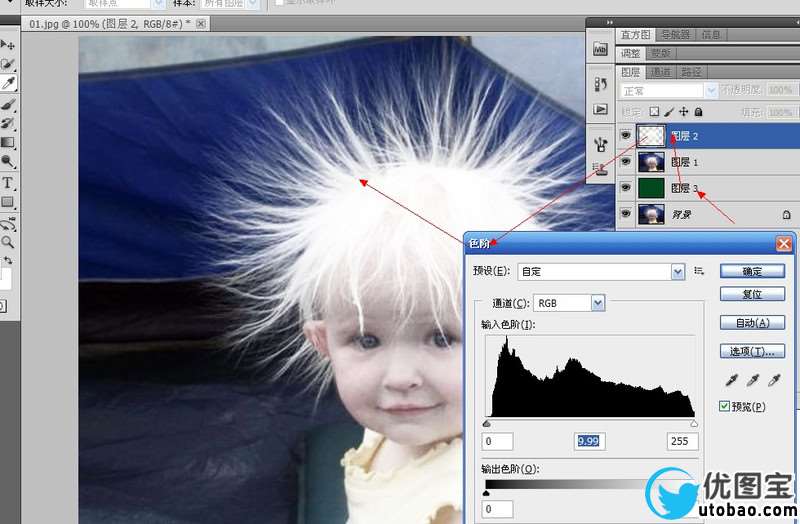Open the 通道(C) RGB channel dropdown
The height and width of the screenshot is (524, 800).
point(569,303)
